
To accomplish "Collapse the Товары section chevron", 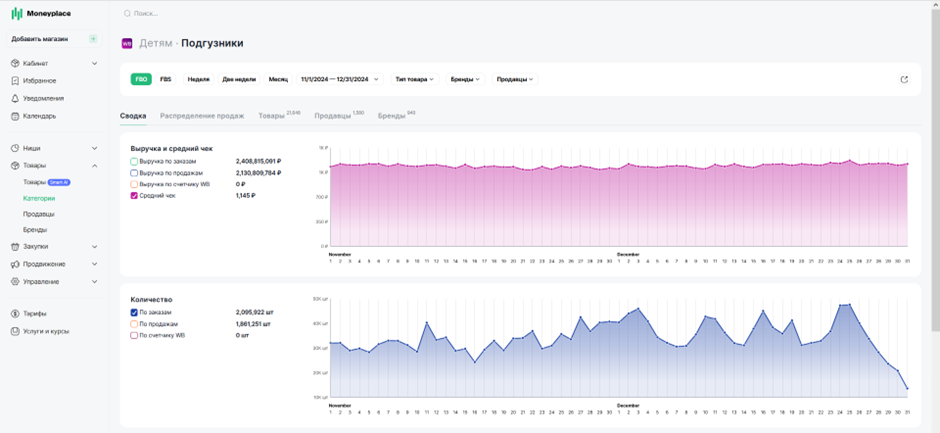I will tap(94, 166).
